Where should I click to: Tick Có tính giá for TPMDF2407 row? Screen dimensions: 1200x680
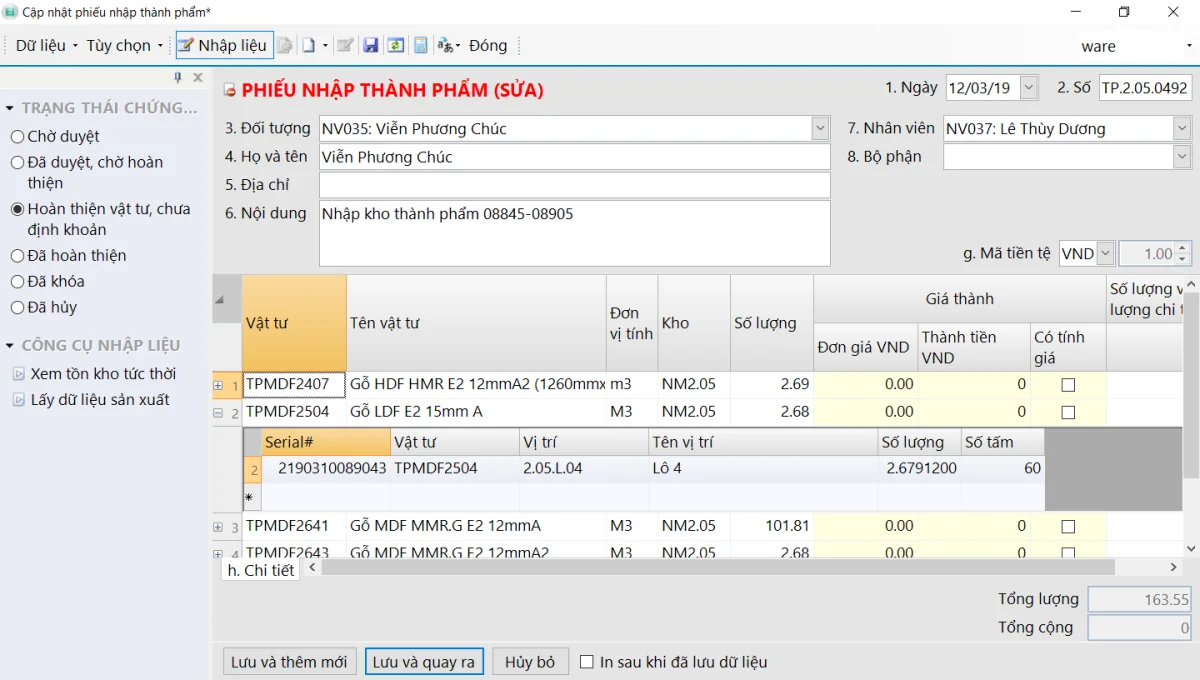tap(1068, 385)
